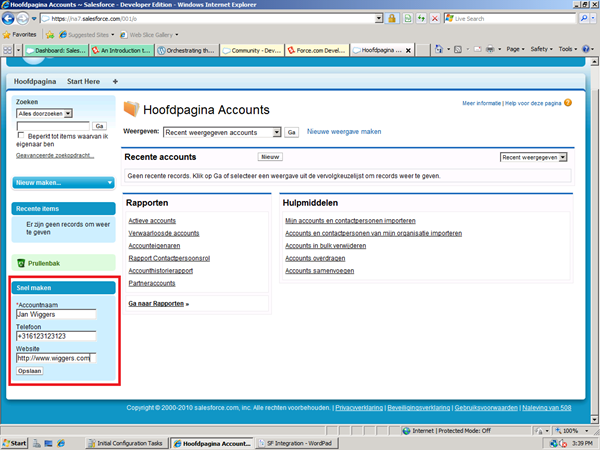Click Add to Favorites bar icon
This screenshot has height=450, width=600.
click(50, 35)
